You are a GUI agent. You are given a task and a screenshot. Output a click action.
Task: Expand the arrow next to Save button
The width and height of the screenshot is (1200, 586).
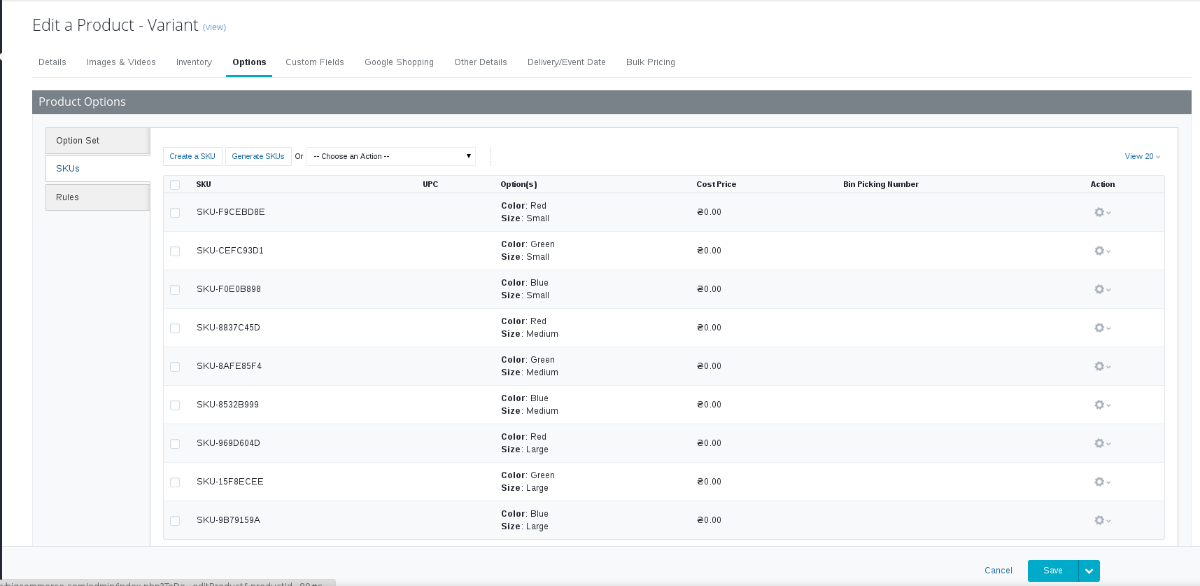click(x=1090, y=570)
